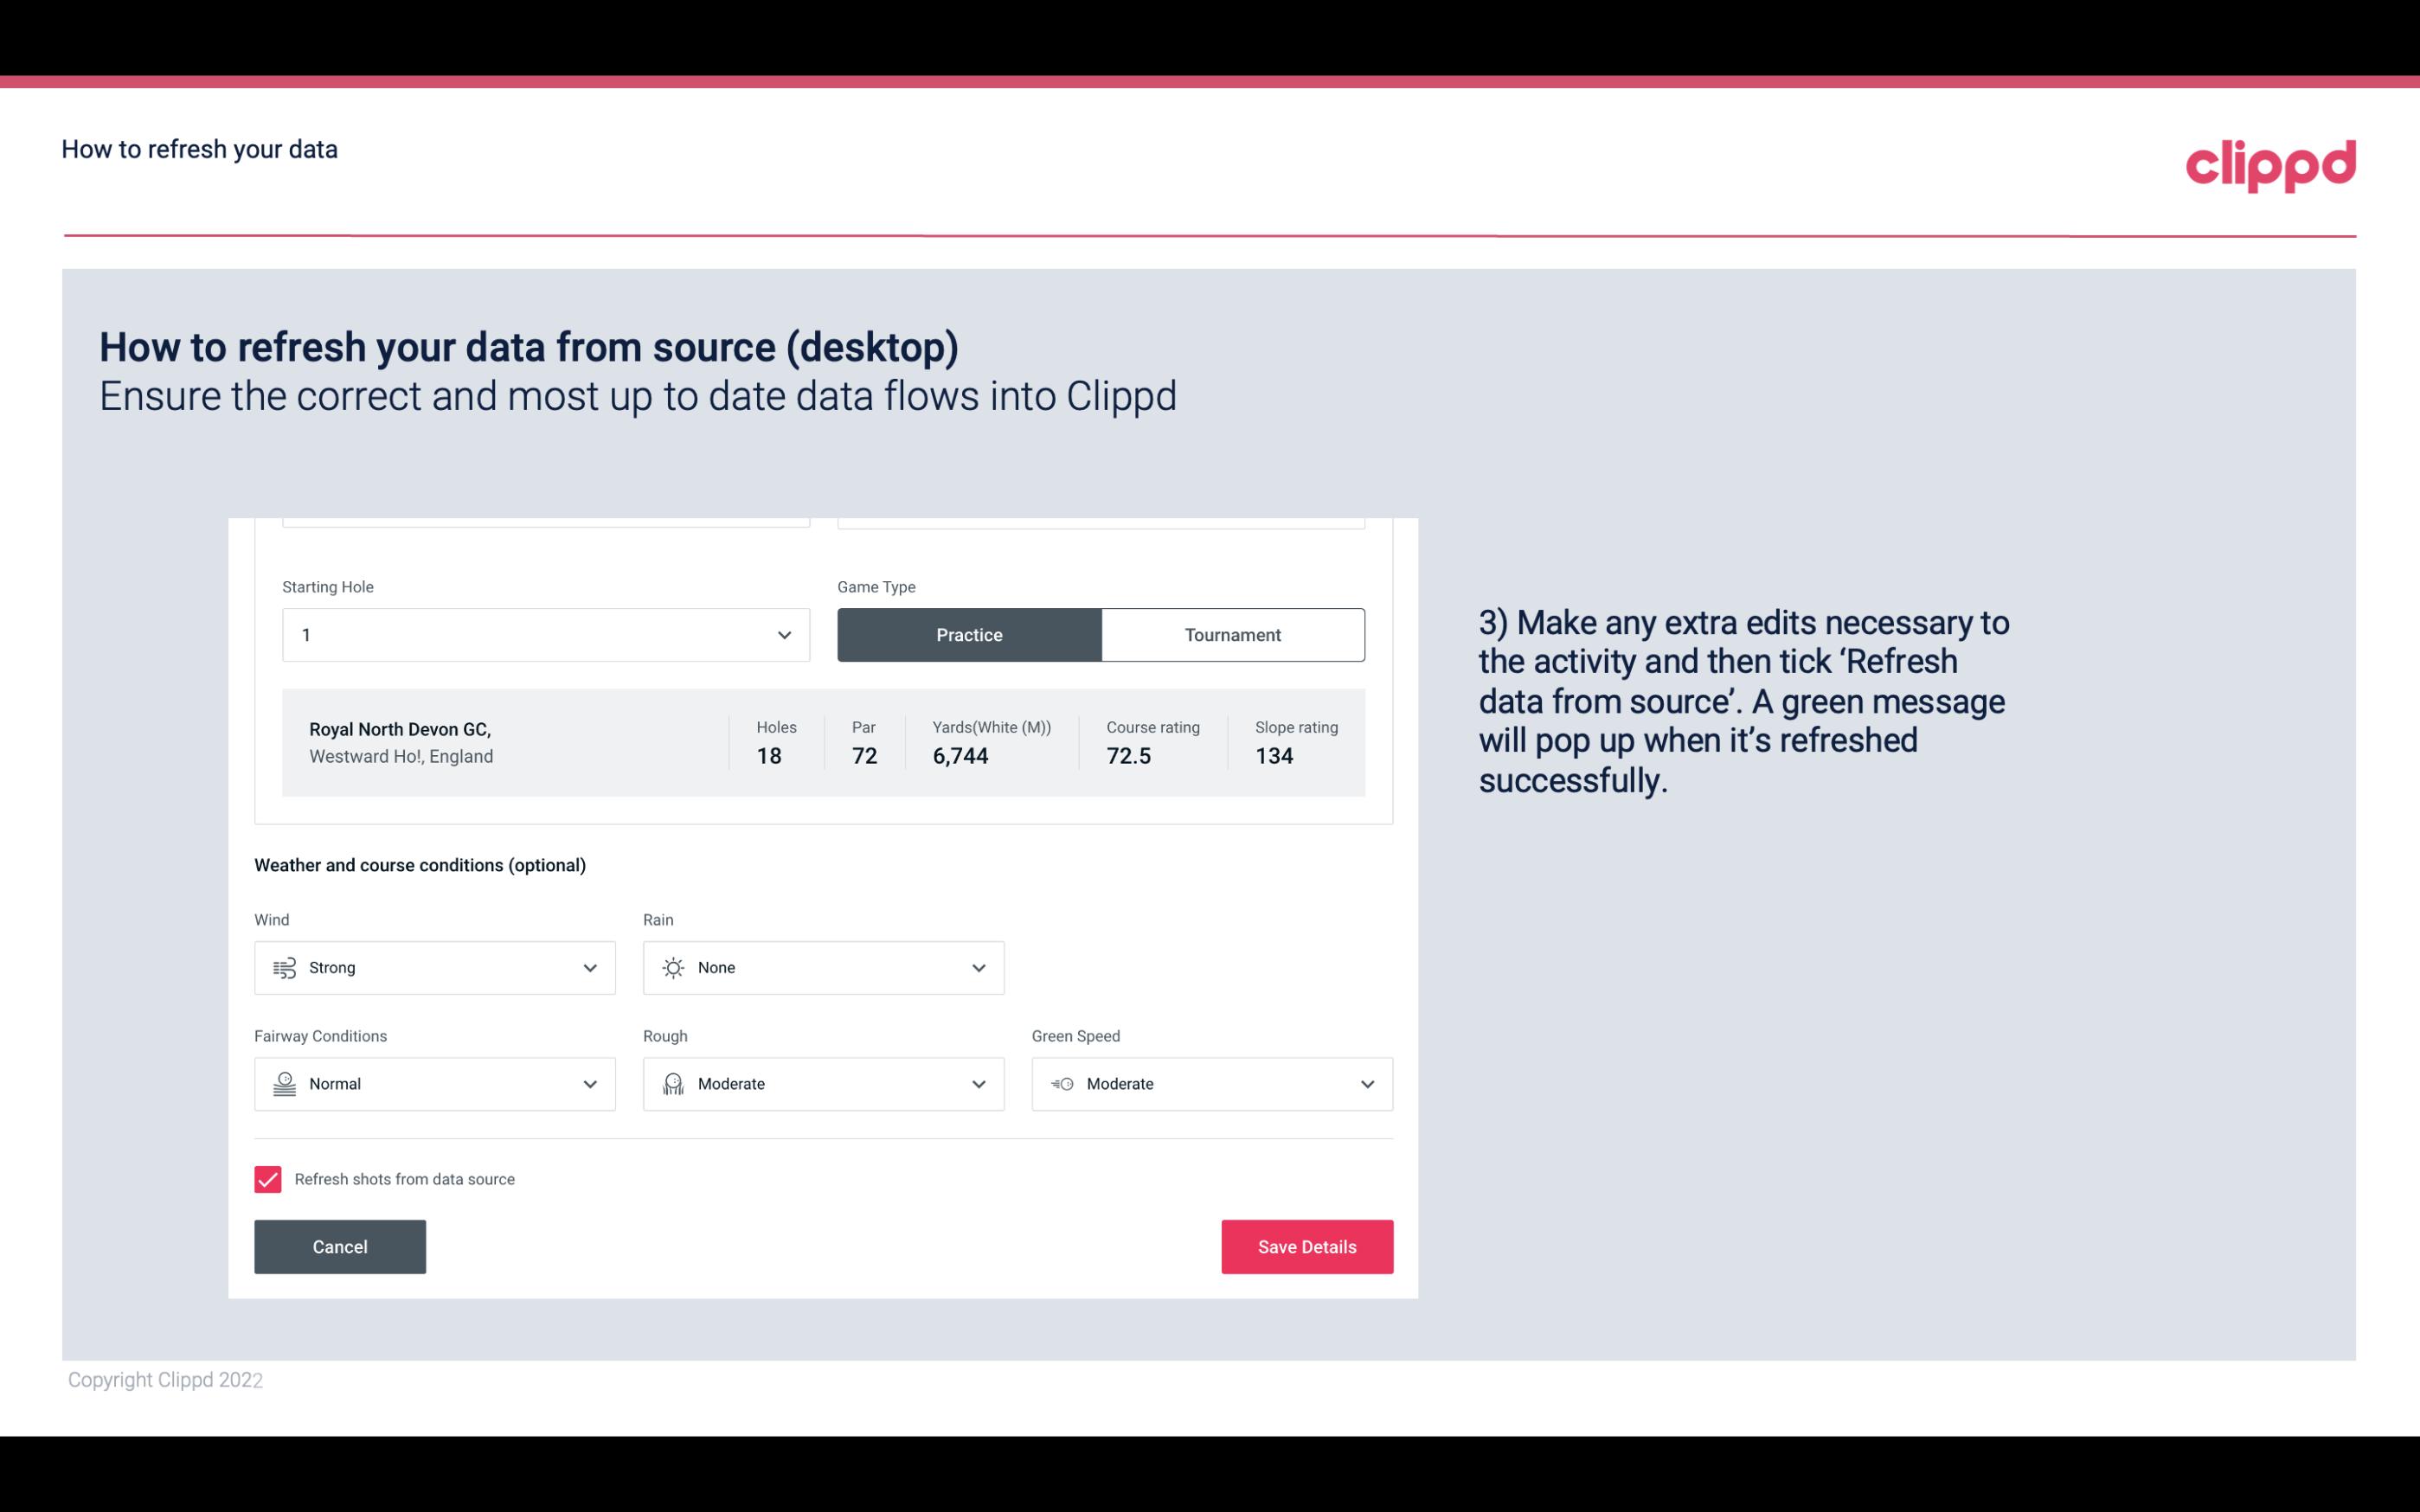The height and width of the screenshot is (1512, 2420).
Task: Click the wind condition icon
Action: [x=284, y=967]
